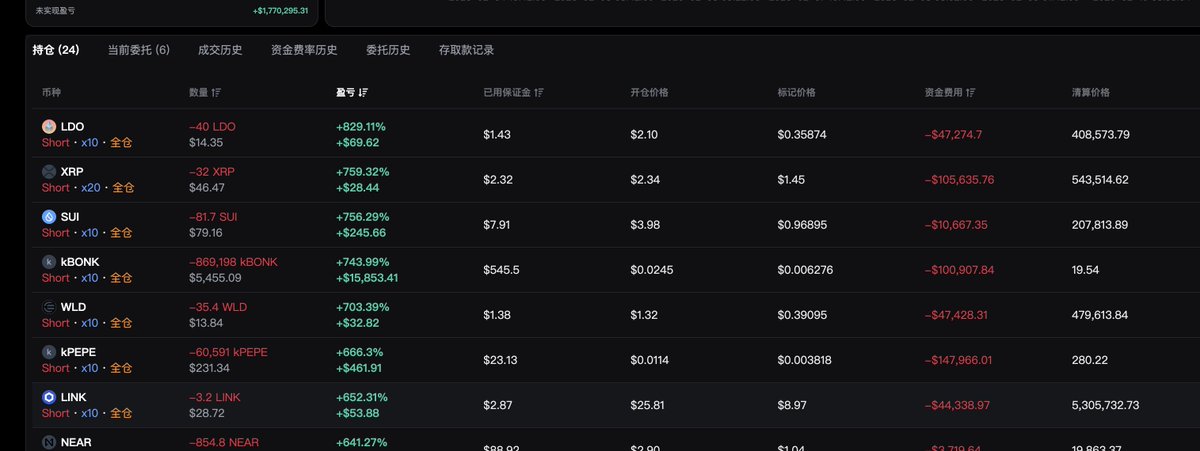Screen dimensions: 1200x451
Task: Click kBONK margin value $545.5
Action: coord(500,270)
